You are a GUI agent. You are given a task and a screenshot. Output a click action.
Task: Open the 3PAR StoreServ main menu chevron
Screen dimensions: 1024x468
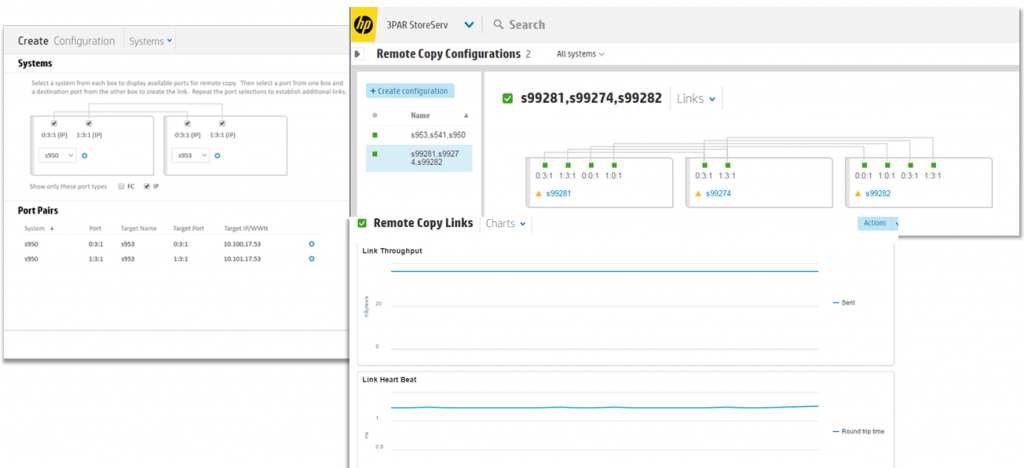(469, 25)
